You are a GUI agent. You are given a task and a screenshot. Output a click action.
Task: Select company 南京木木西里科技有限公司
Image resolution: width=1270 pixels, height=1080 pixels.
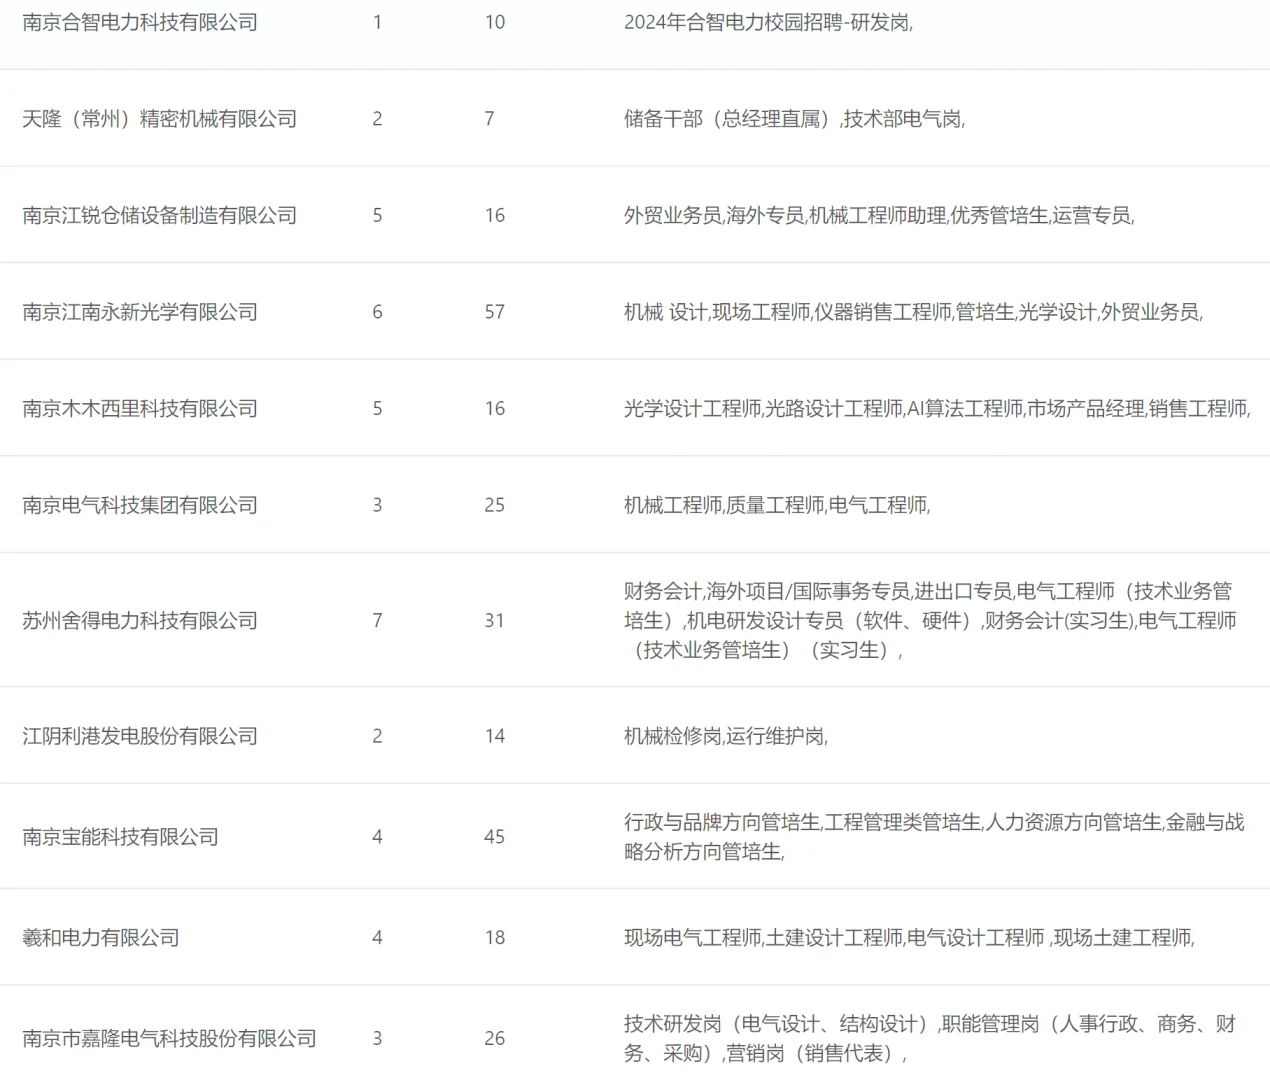click(x=140, y=408)
